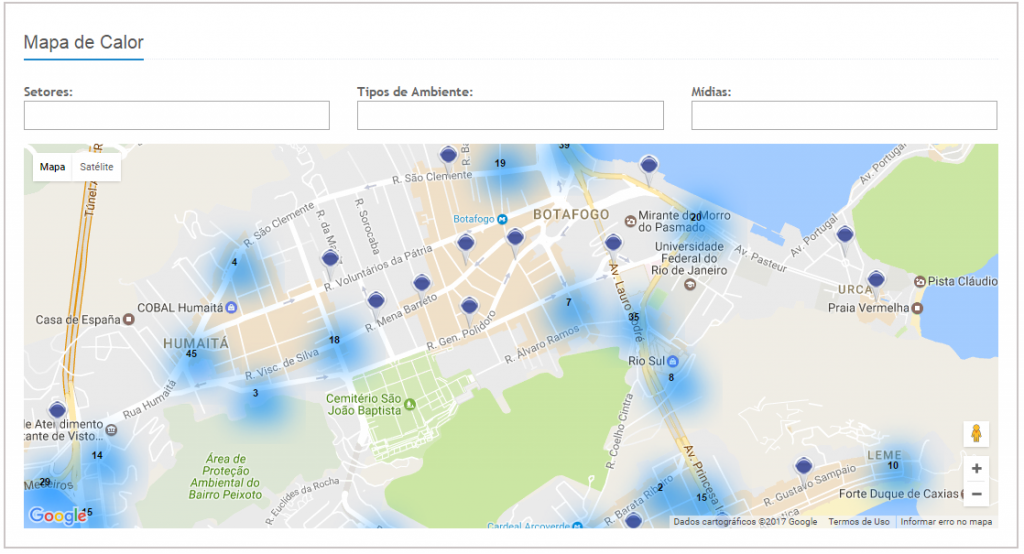This screenshot has height=554, width=1024.
Task: Select heat cluster labeled 7
Action: [x=569, y=302]
